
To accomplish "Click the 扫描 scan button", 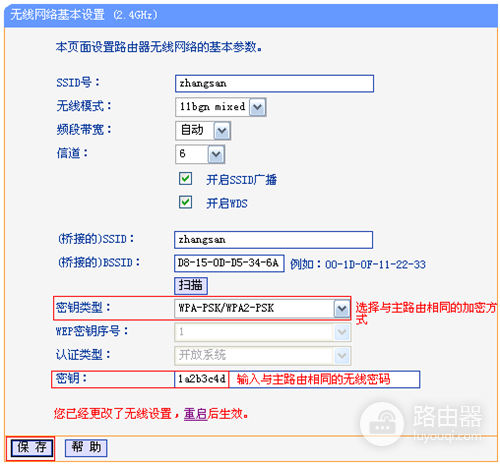I will click(191, 286).
